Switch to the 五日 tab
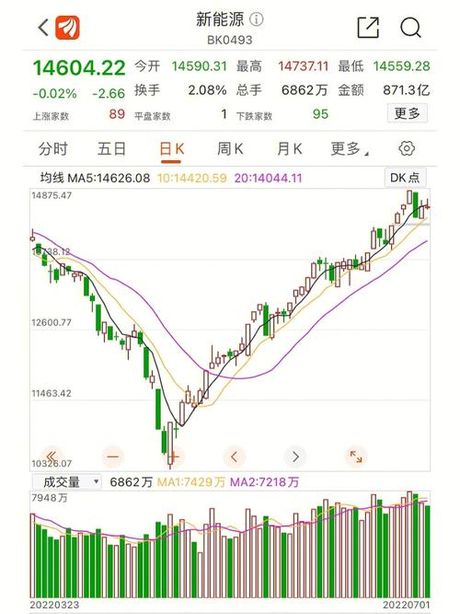 pyautogui.click(x=112, y=149)
